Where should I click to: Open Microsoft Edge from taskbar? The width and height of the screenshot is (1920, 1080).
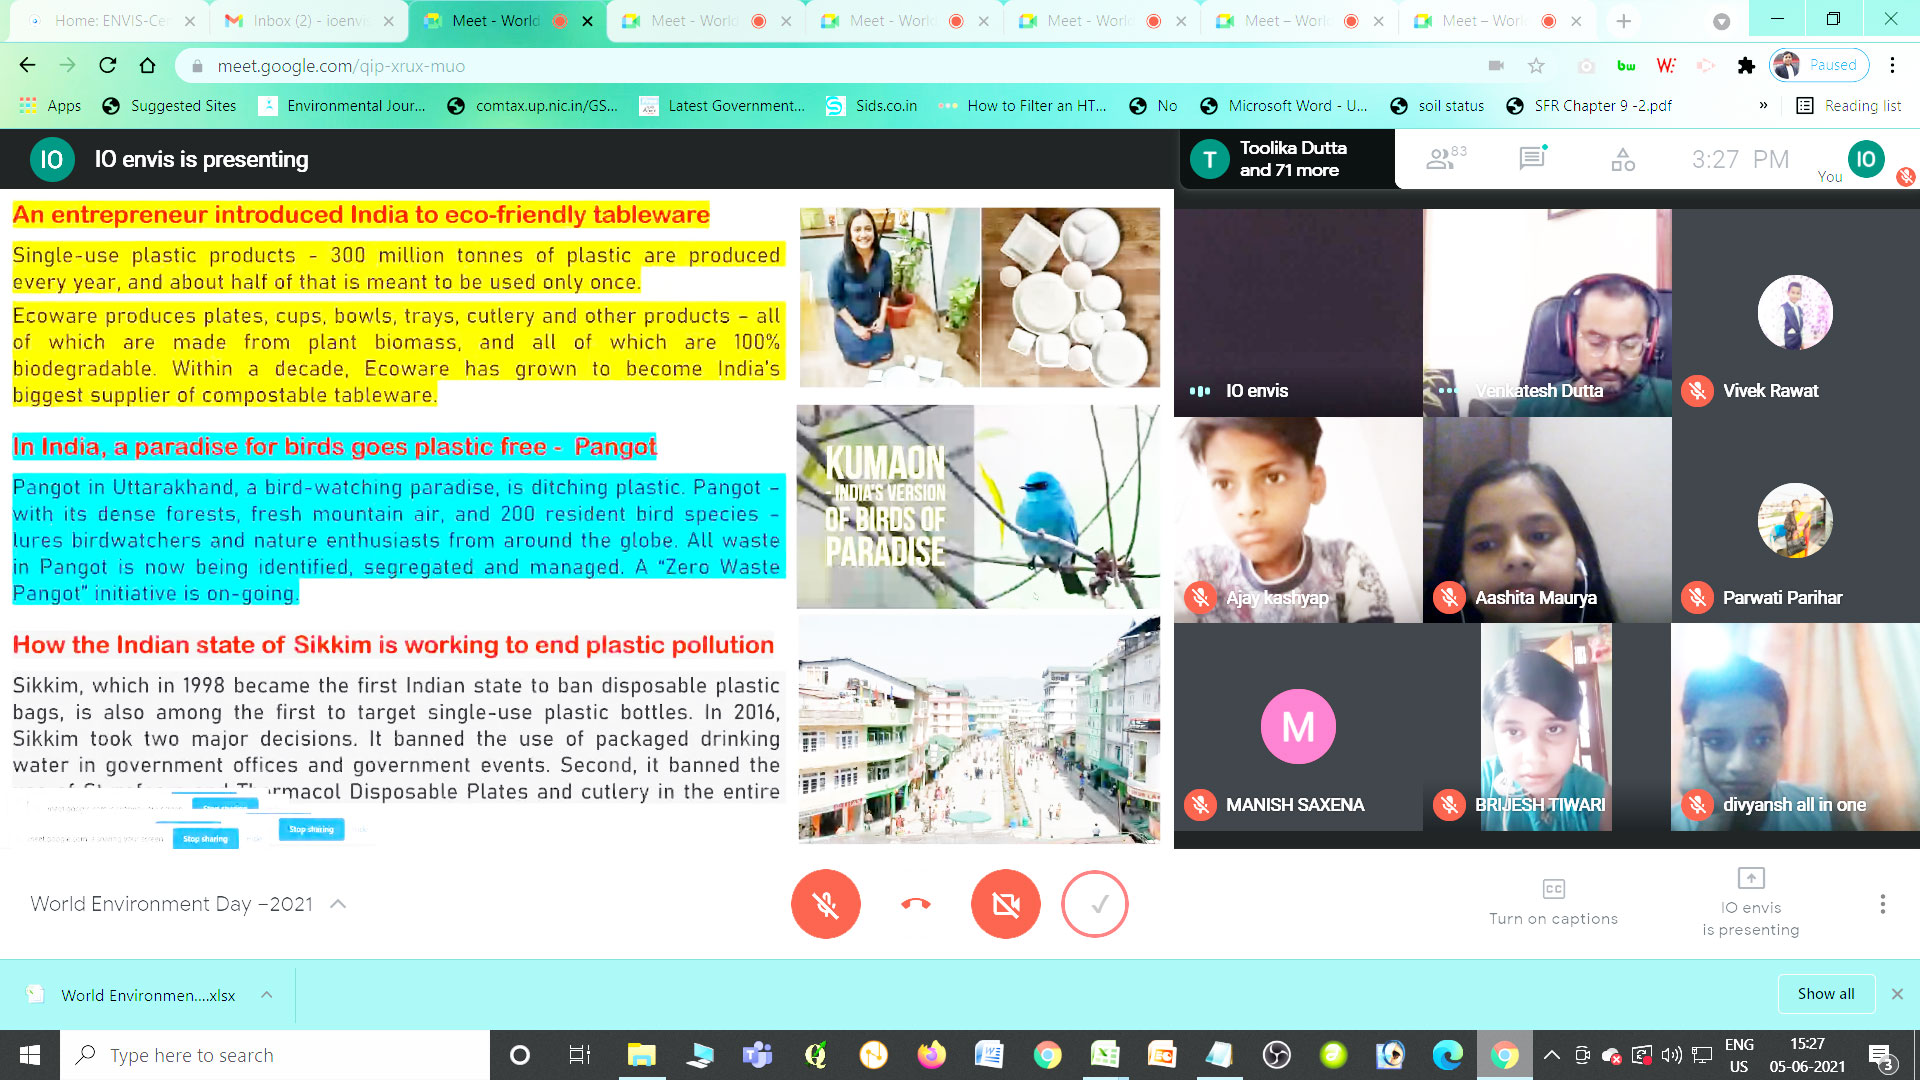tap(1447, 1055)
